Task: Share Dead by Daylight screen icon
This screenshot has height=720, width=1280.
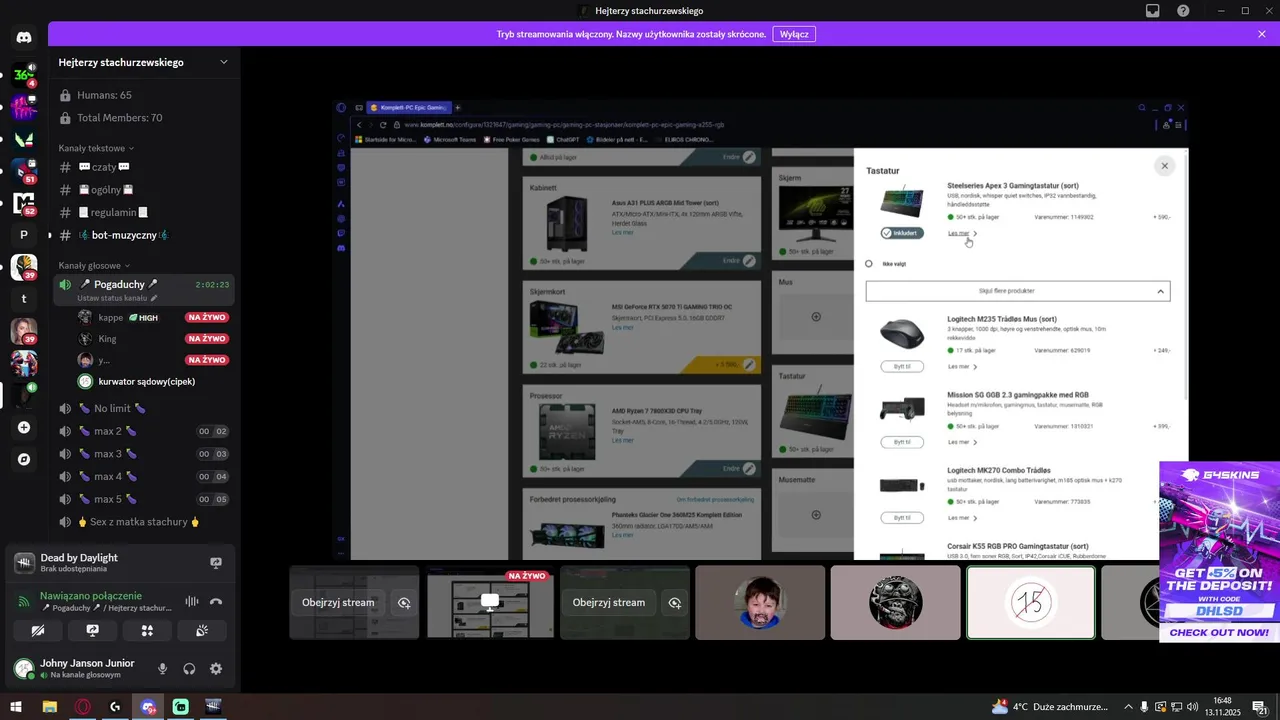Action: 216,563
